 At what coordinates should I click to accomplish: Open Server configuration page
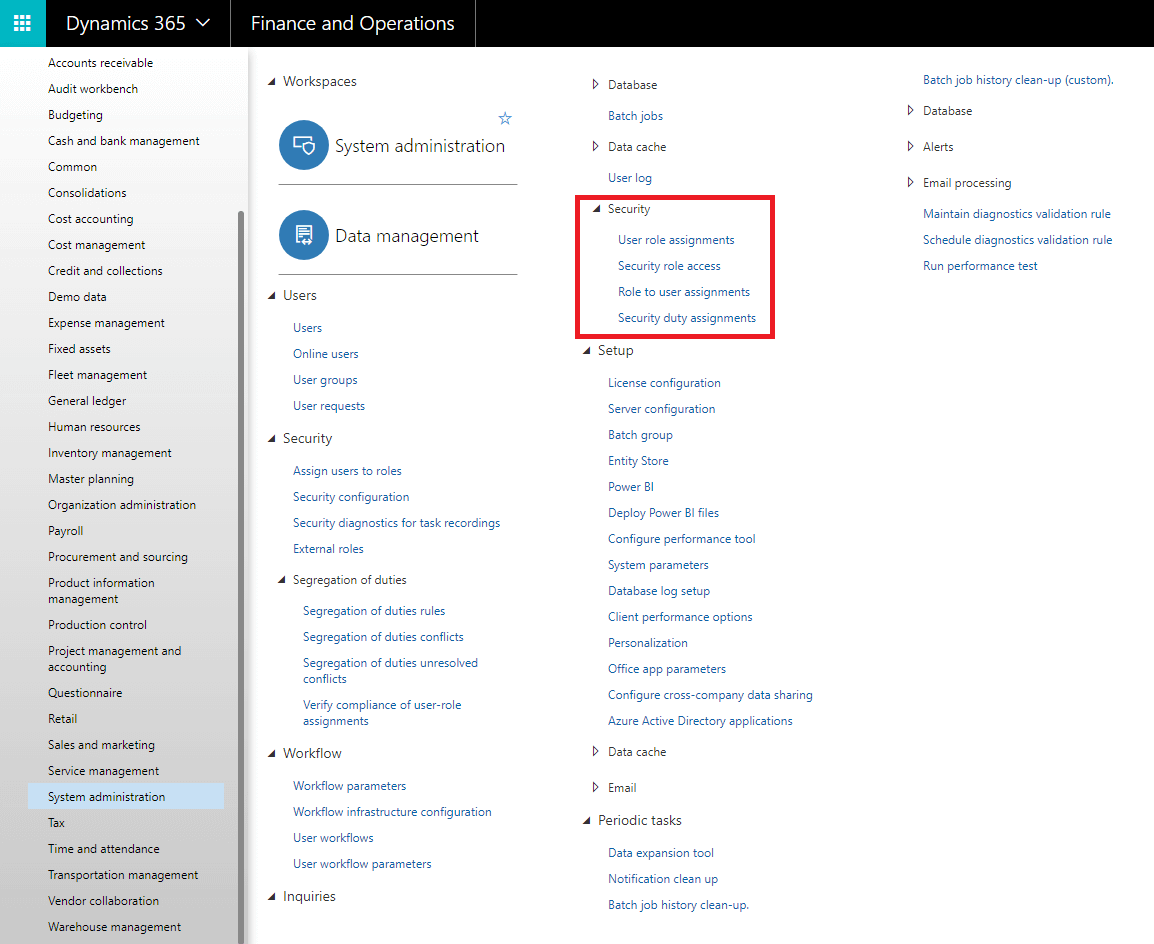click(662, 409)
